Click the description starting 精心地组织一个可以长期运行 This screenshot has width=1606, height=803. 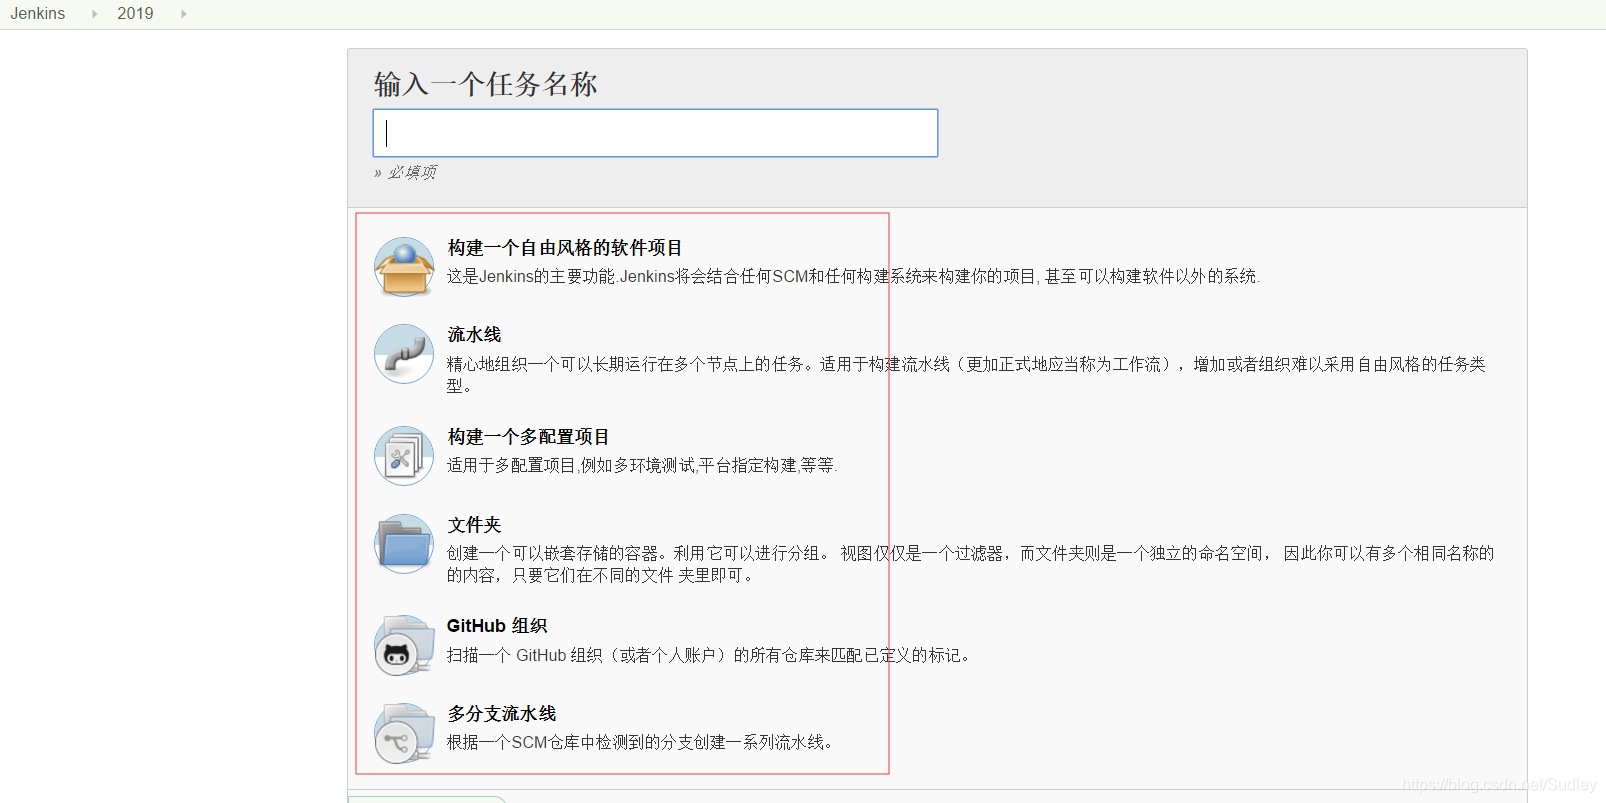point(966,375)
